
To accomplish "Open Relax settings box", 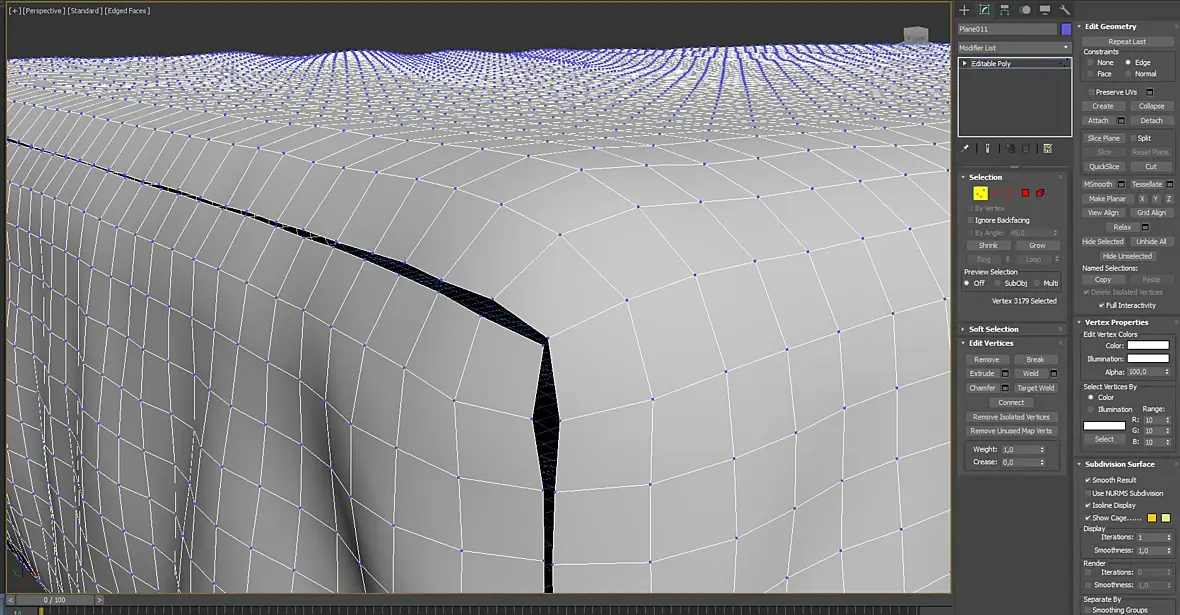I will pos(1145,227).
